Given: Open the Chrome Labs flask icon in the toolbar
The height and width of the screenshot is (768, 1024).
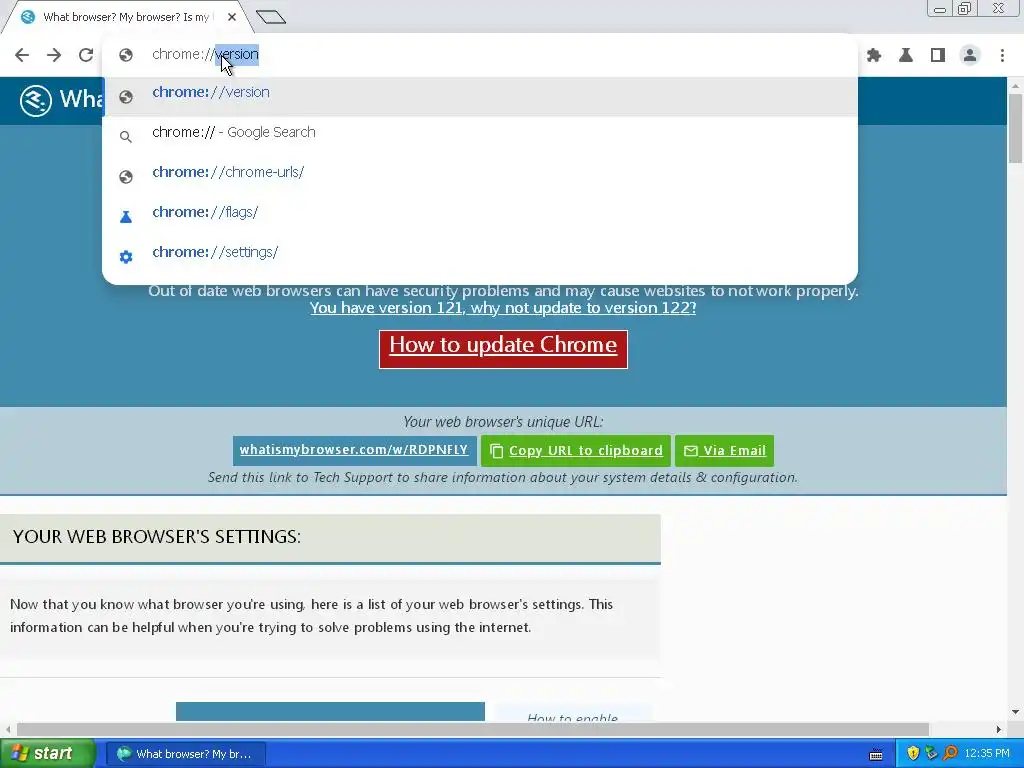Looking at the screenshot, I should 906,56.
